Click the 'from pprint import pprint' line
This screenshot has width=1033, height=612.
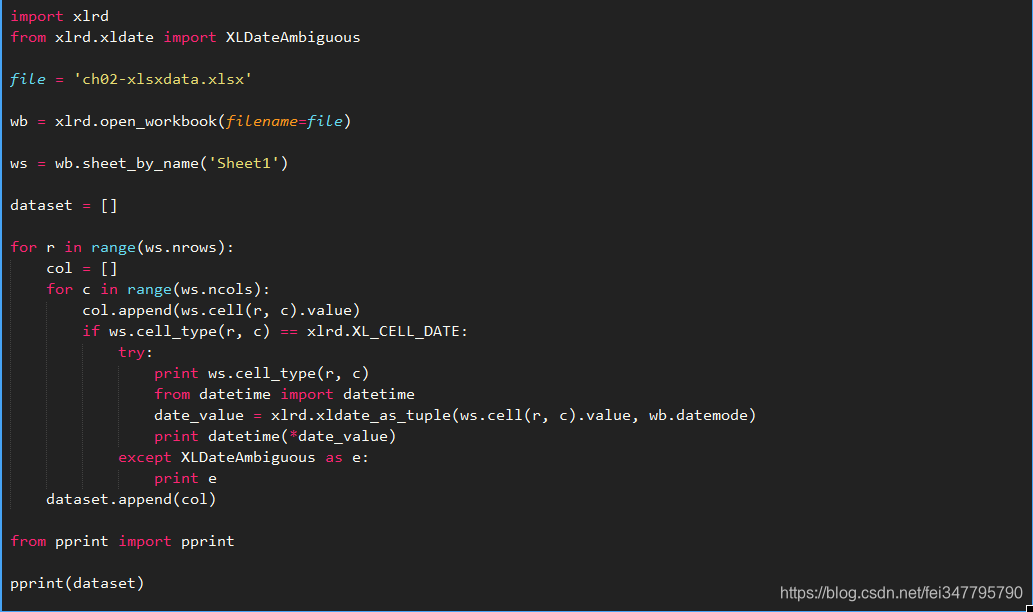[122, 542]
